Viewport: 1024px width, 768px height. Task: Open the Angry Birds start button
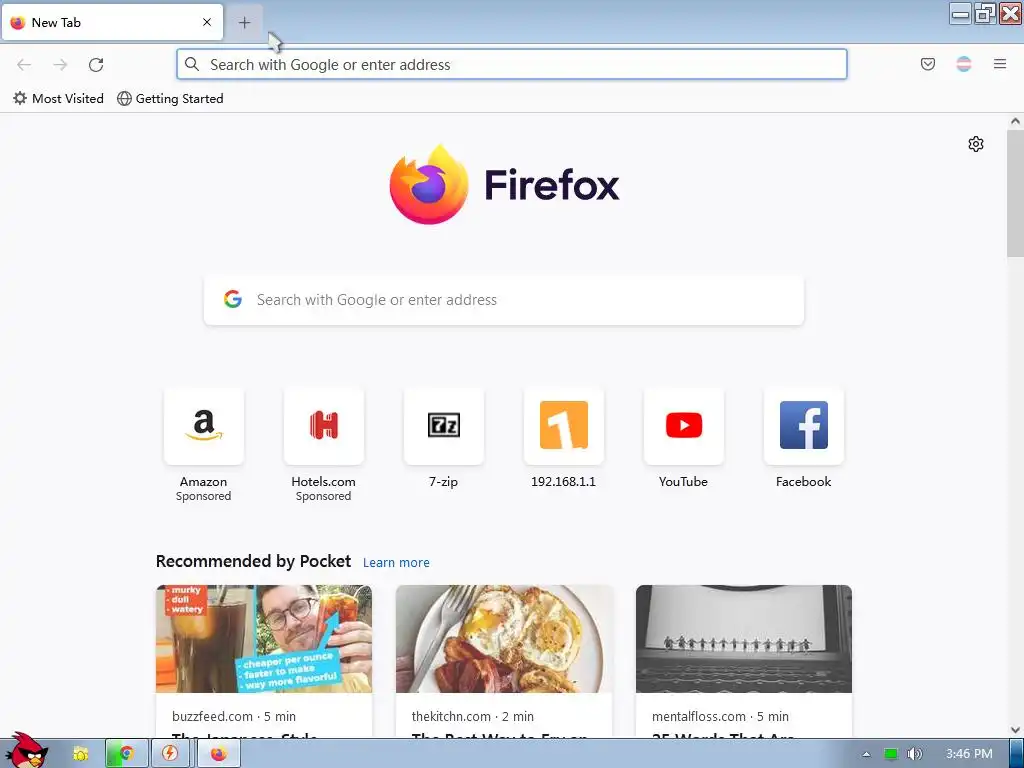[26, 750]
